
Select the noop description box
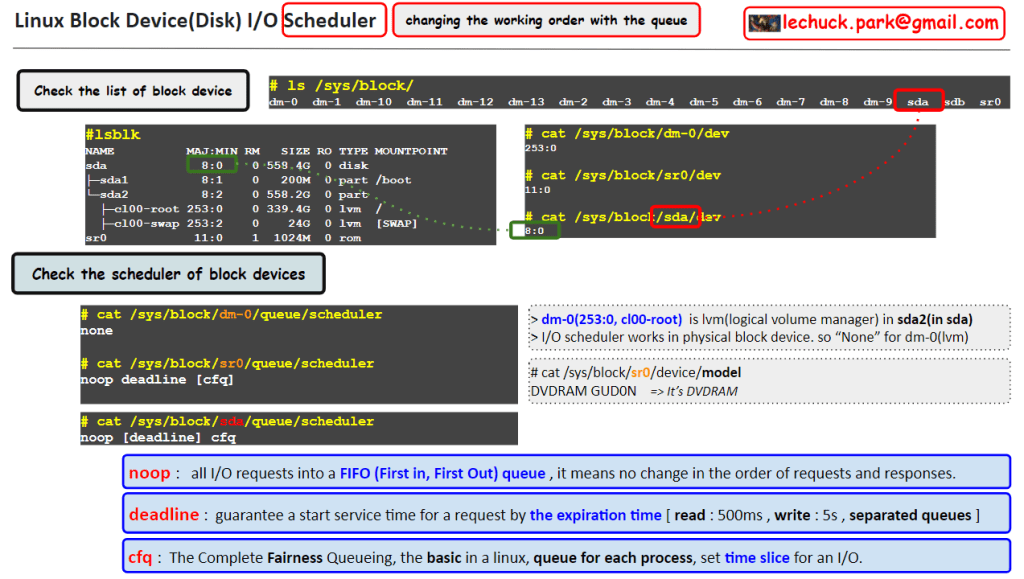click(566, 473)
